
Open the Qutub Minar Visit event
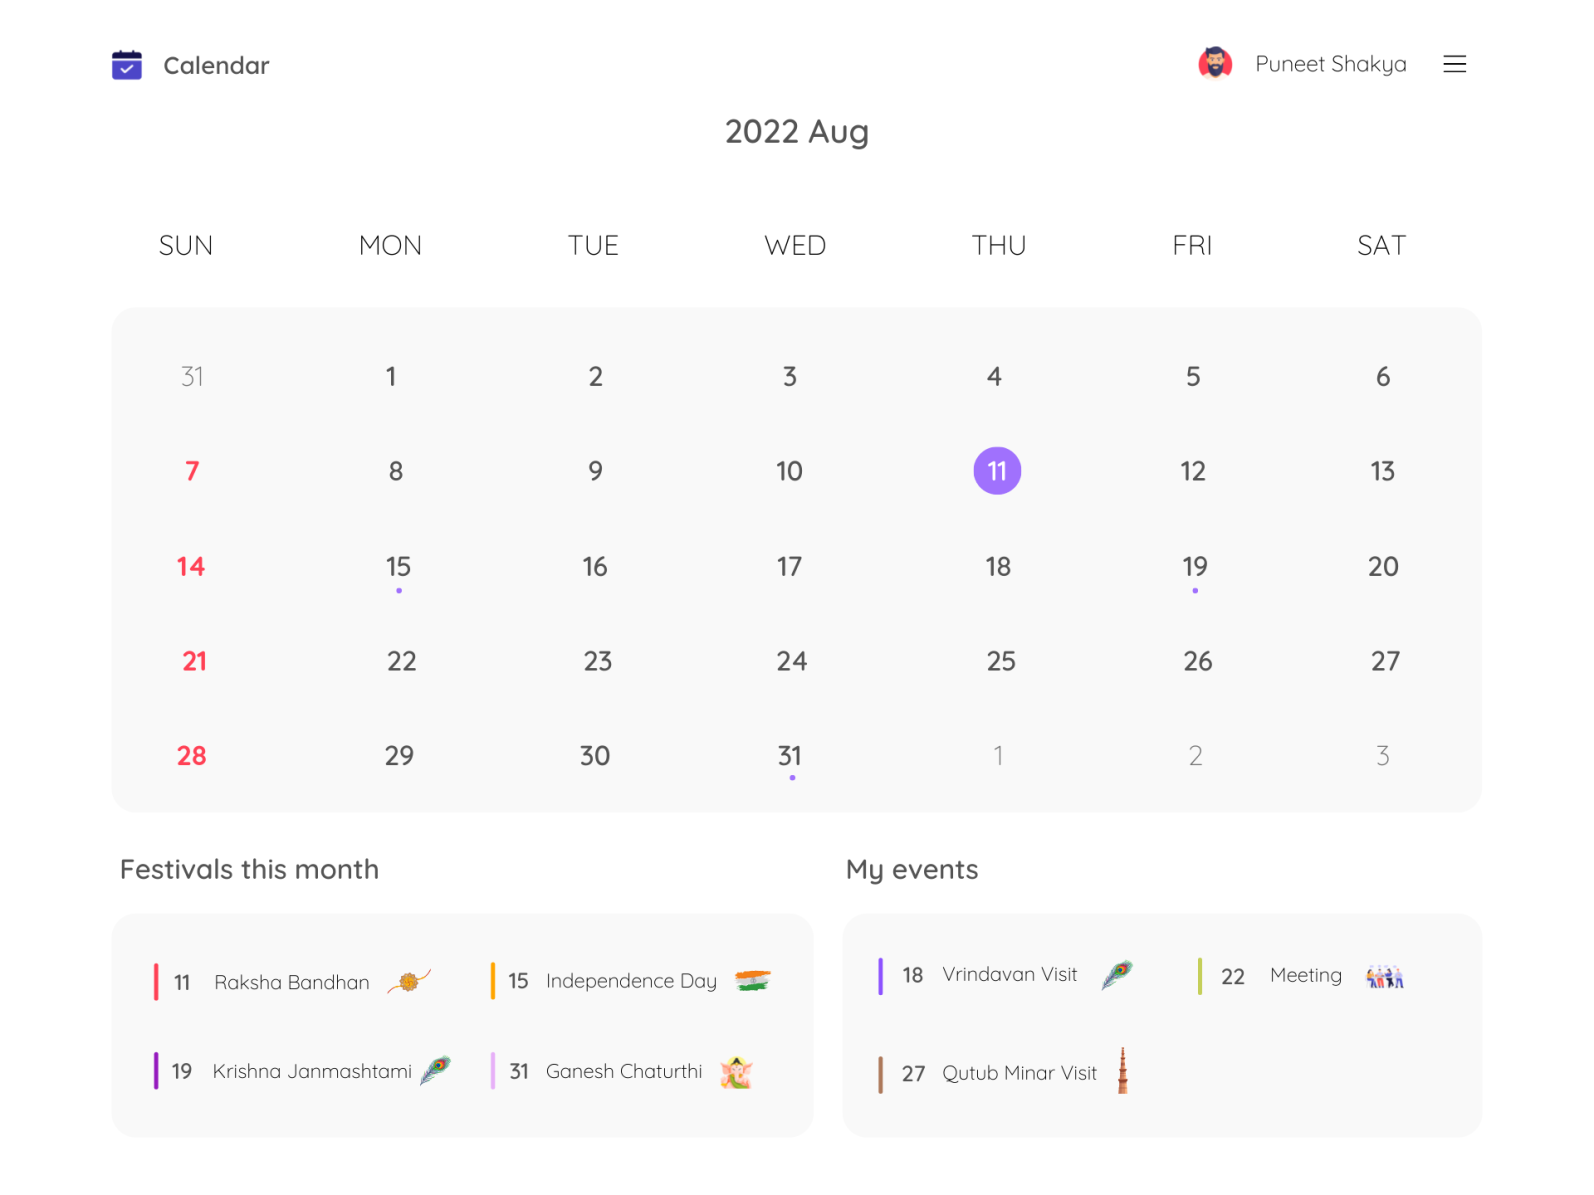pyautogui.click(x=1004, y=1073)
